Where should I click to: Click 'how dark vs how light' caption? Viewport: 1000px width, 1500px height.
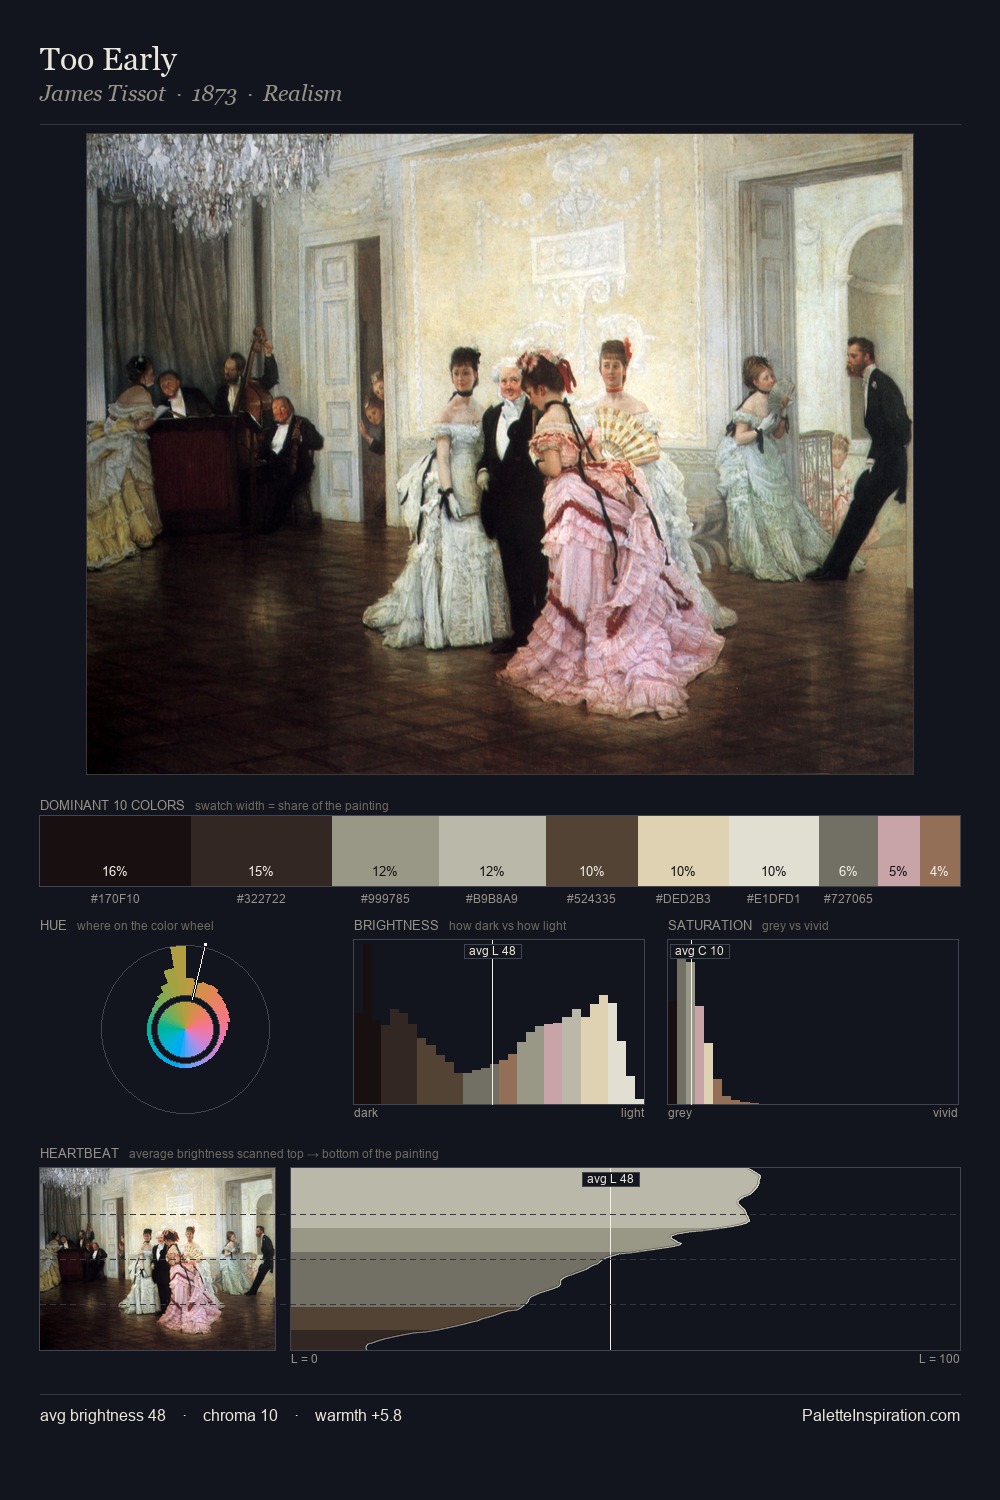point(507,926)
